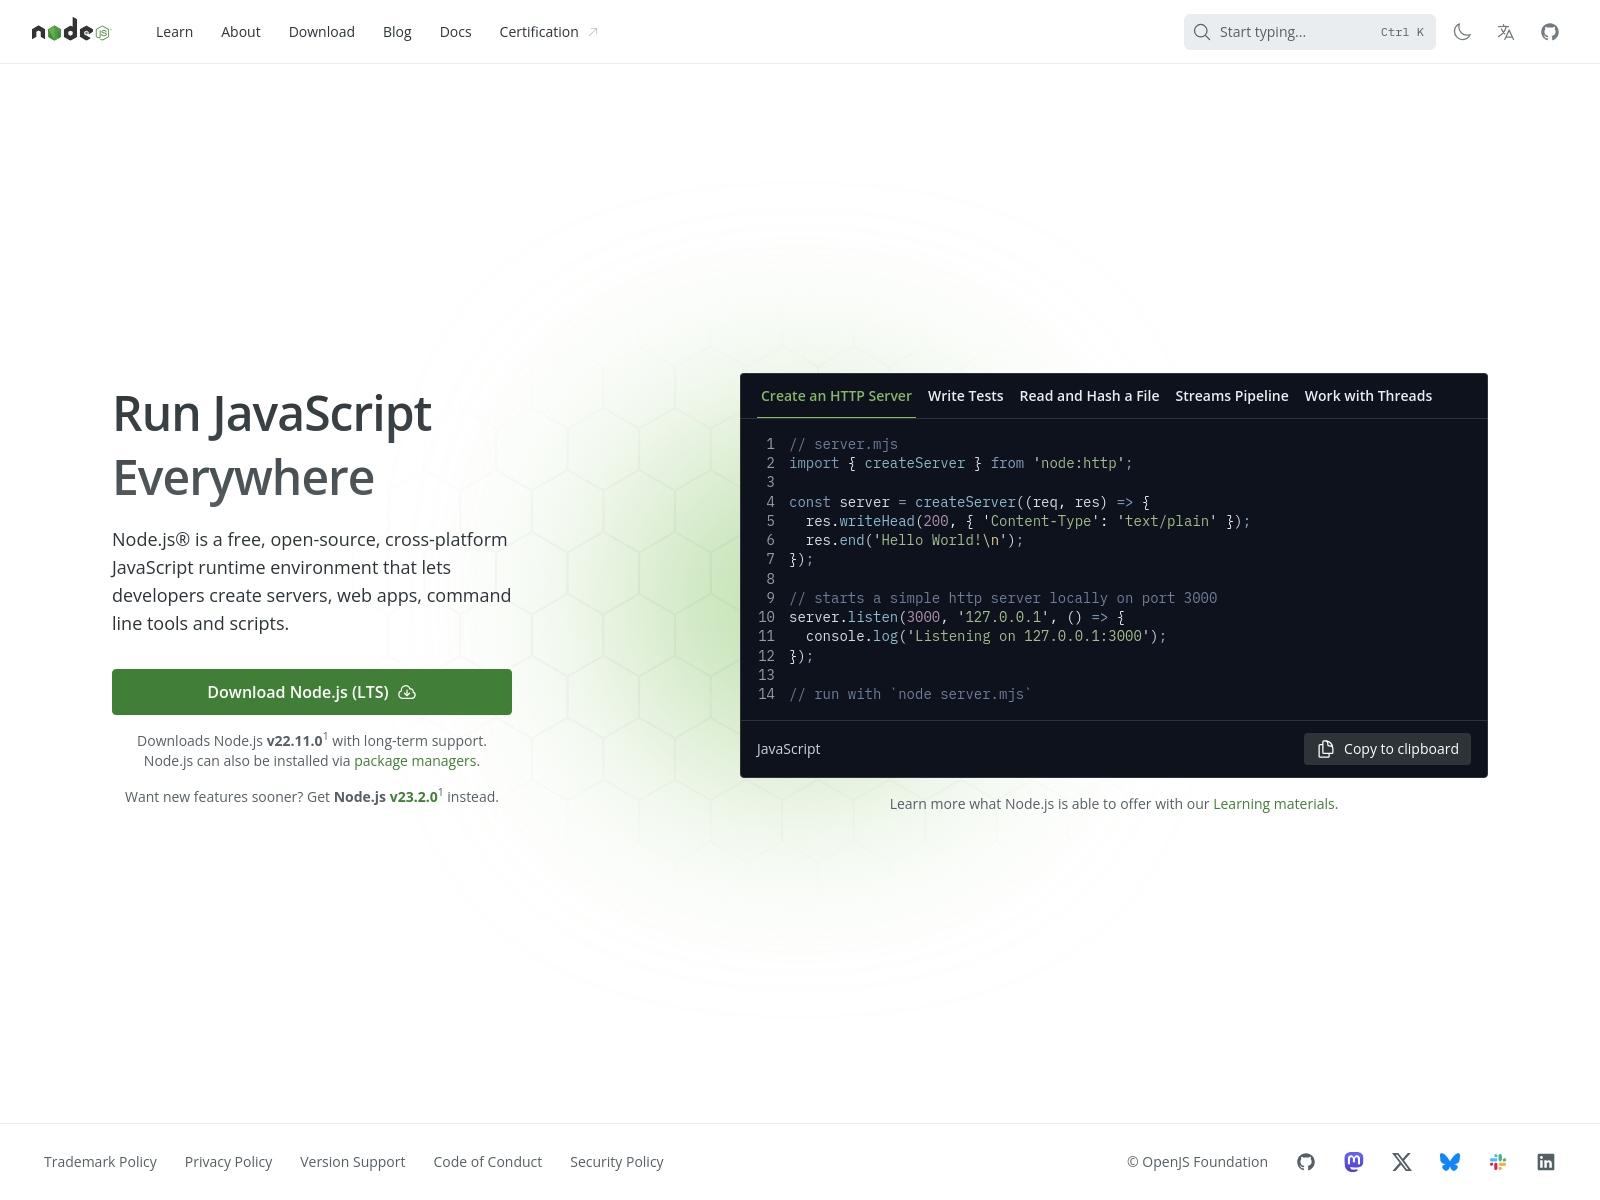
Task: Click Copy to clipboard button
Action: (x=1387, y=749)
